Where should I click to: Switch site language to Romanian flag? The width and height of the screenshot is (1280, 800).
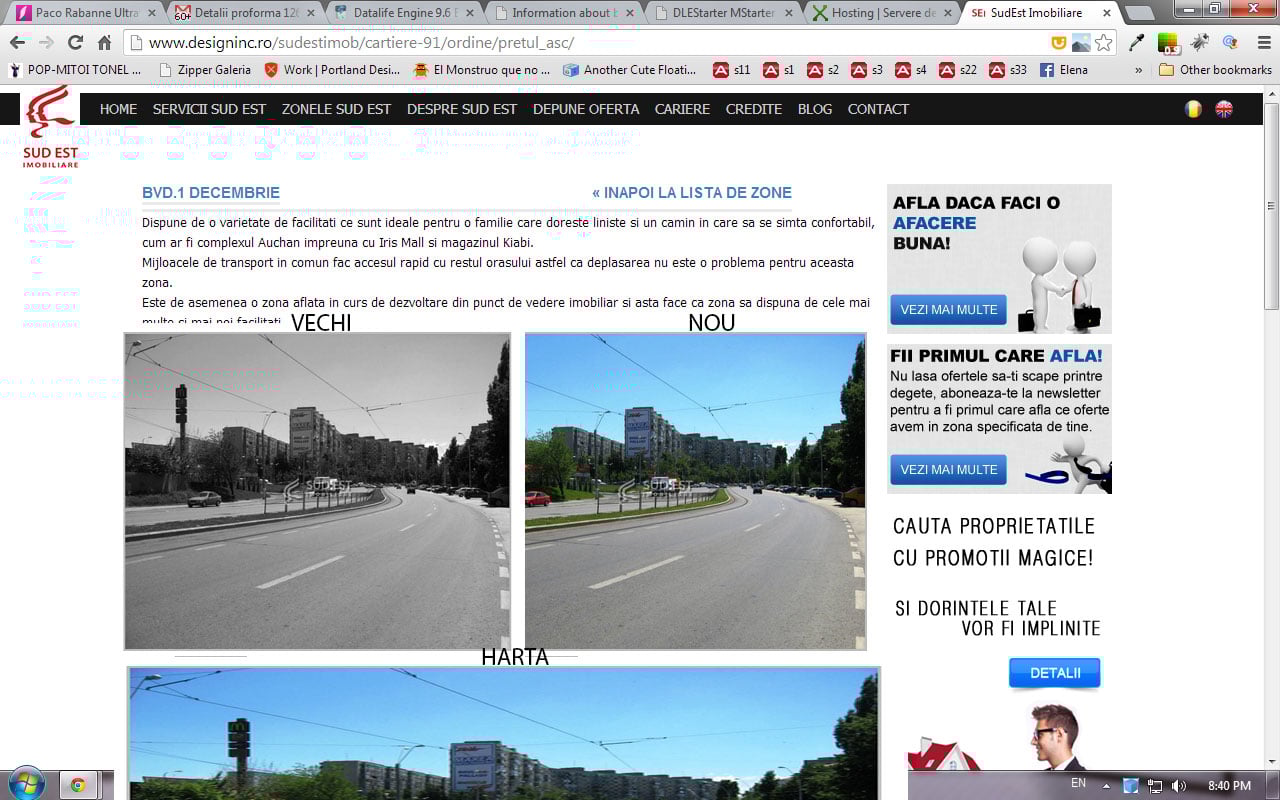(1193, 109)
